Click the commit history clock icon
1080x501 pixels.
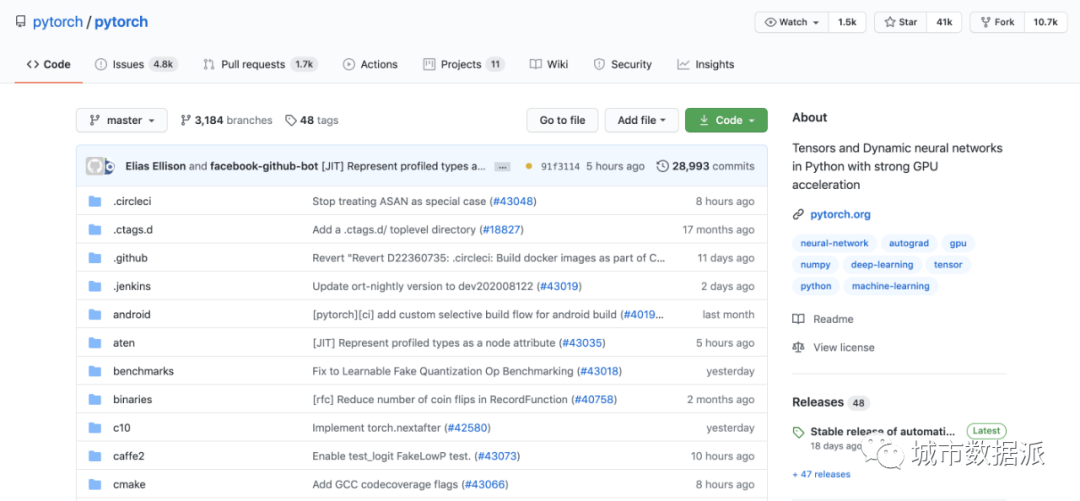[x=662, y=166]
